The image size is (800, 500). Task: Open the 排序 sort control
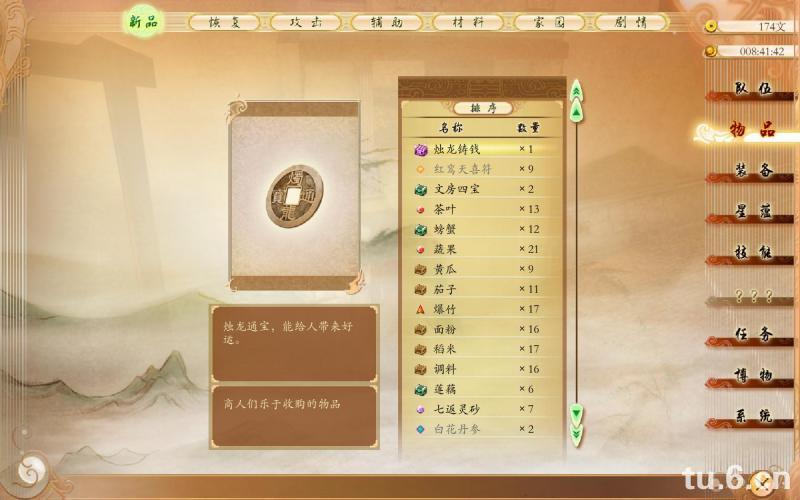[x=483, y=108]
